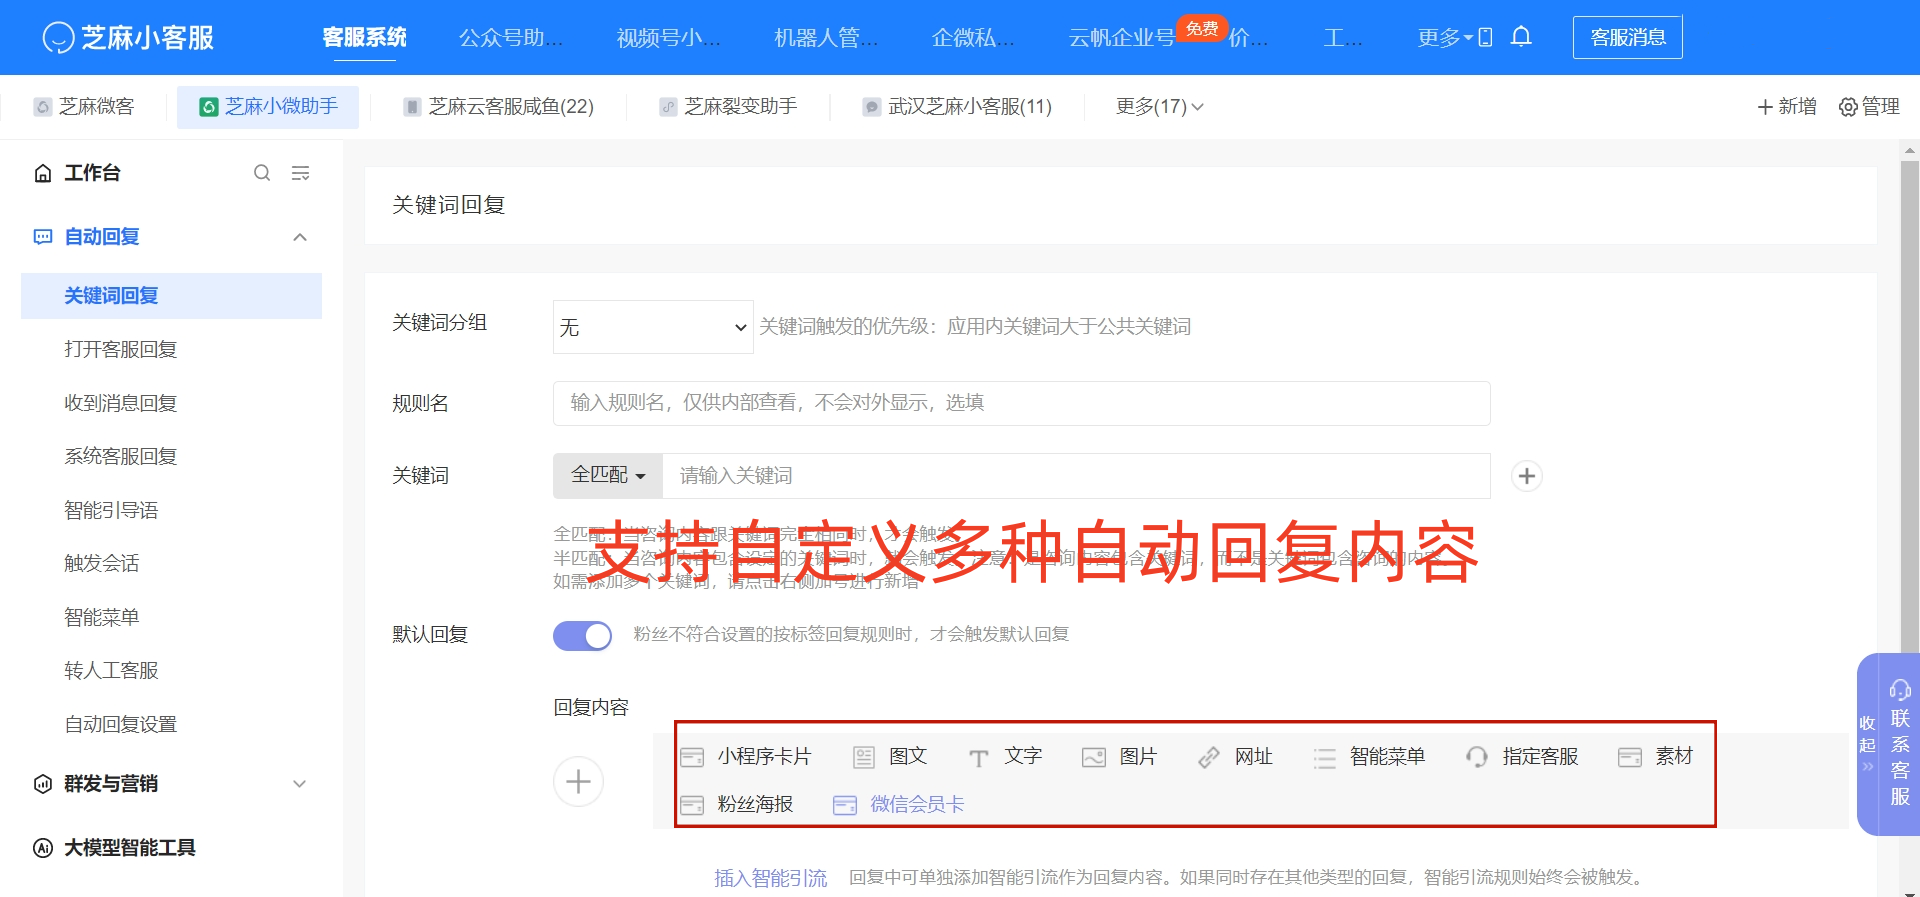Switch to 企微私... top tab
The height and width of the screenshot is (897, 1920).
(x=973, y=38)
